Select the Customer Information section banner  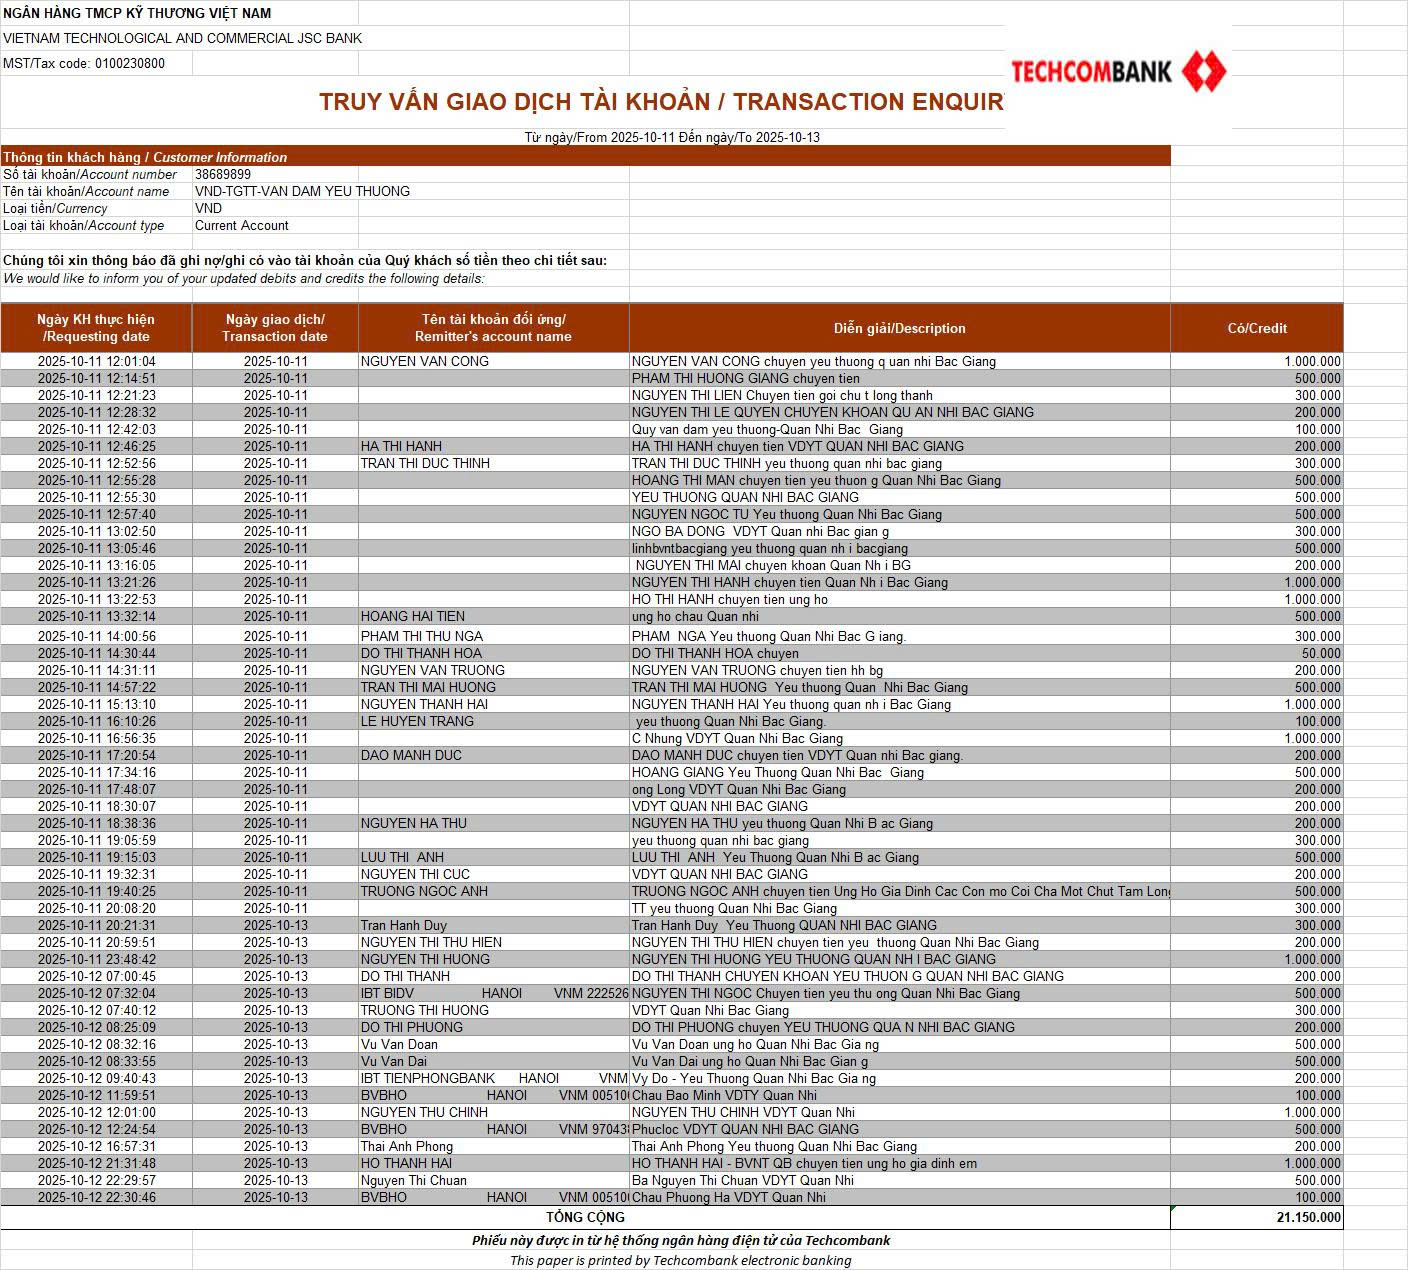pos(145,157)
